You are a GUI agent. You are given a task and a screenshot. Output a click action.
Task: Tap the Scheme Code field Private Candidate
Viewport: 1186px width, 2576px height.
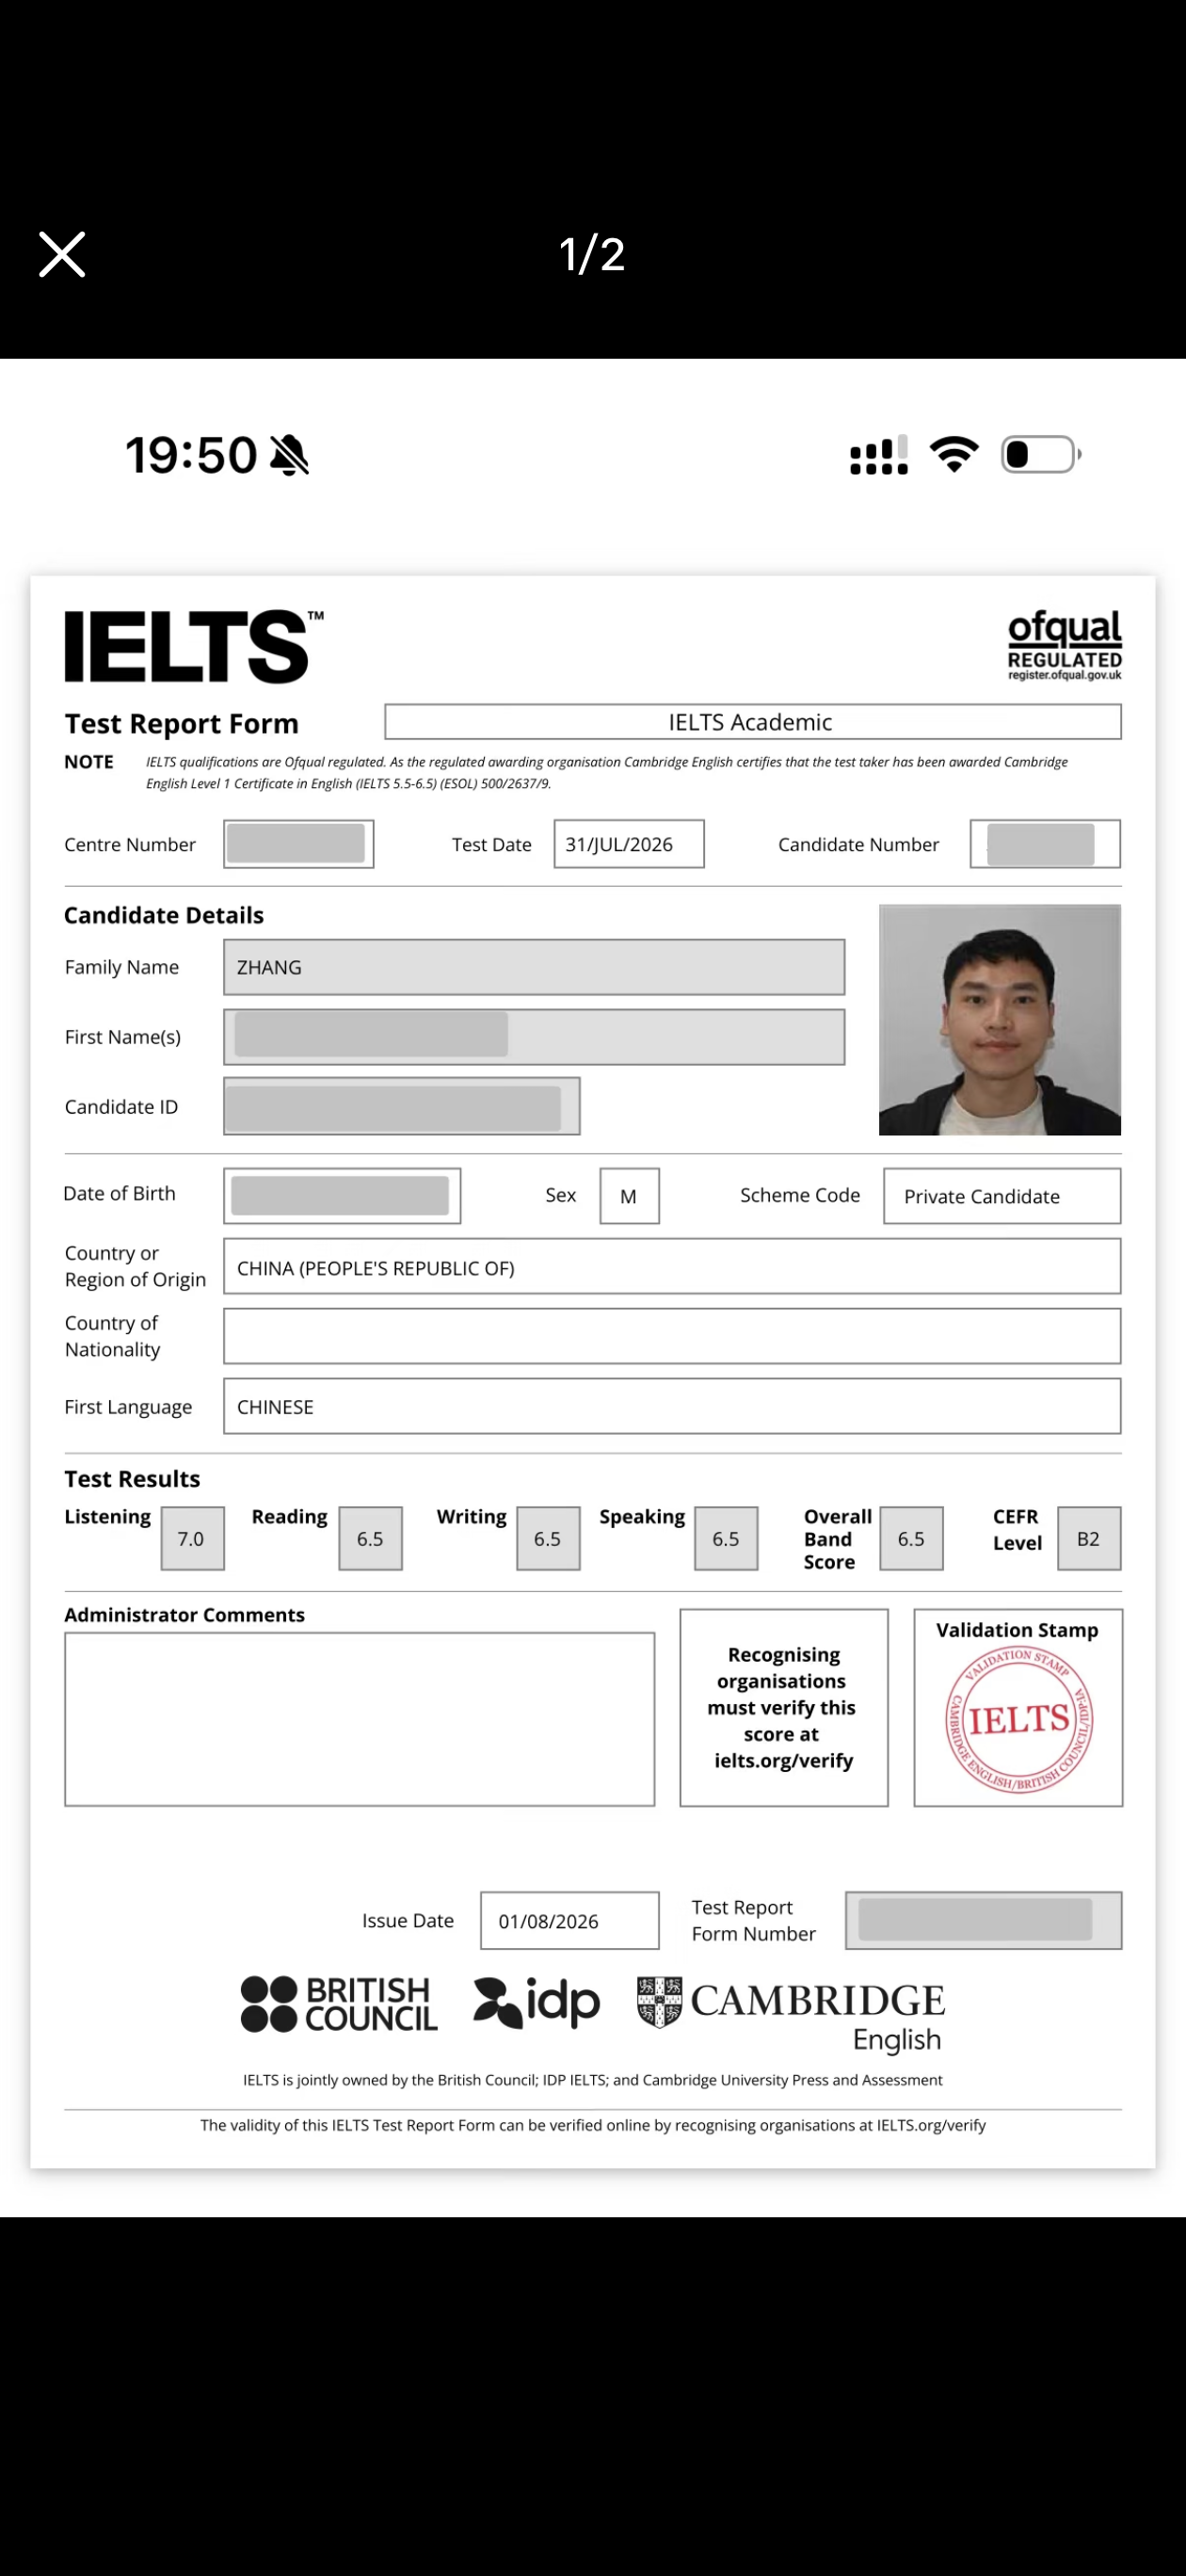pos(1002,1196)
